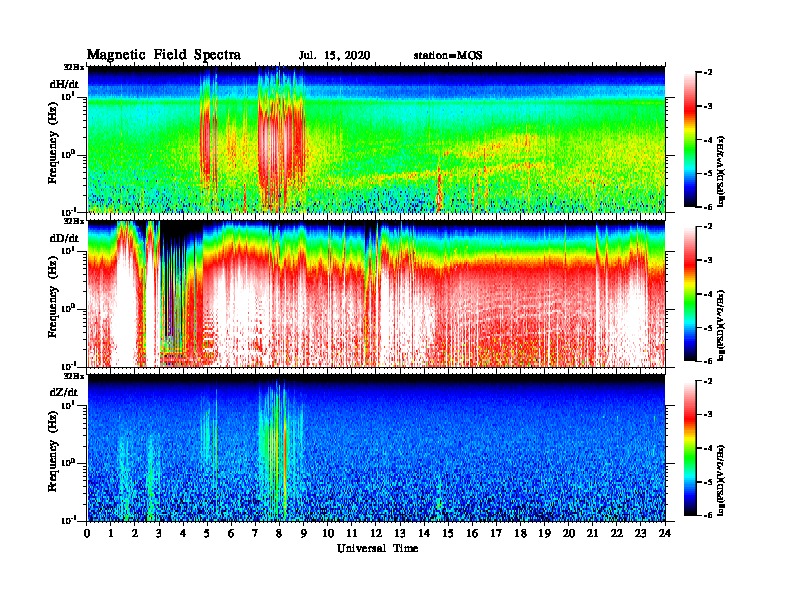
Task: Click the 10^1 frequency tick of dH/dt plot
Action: (67, 96)
